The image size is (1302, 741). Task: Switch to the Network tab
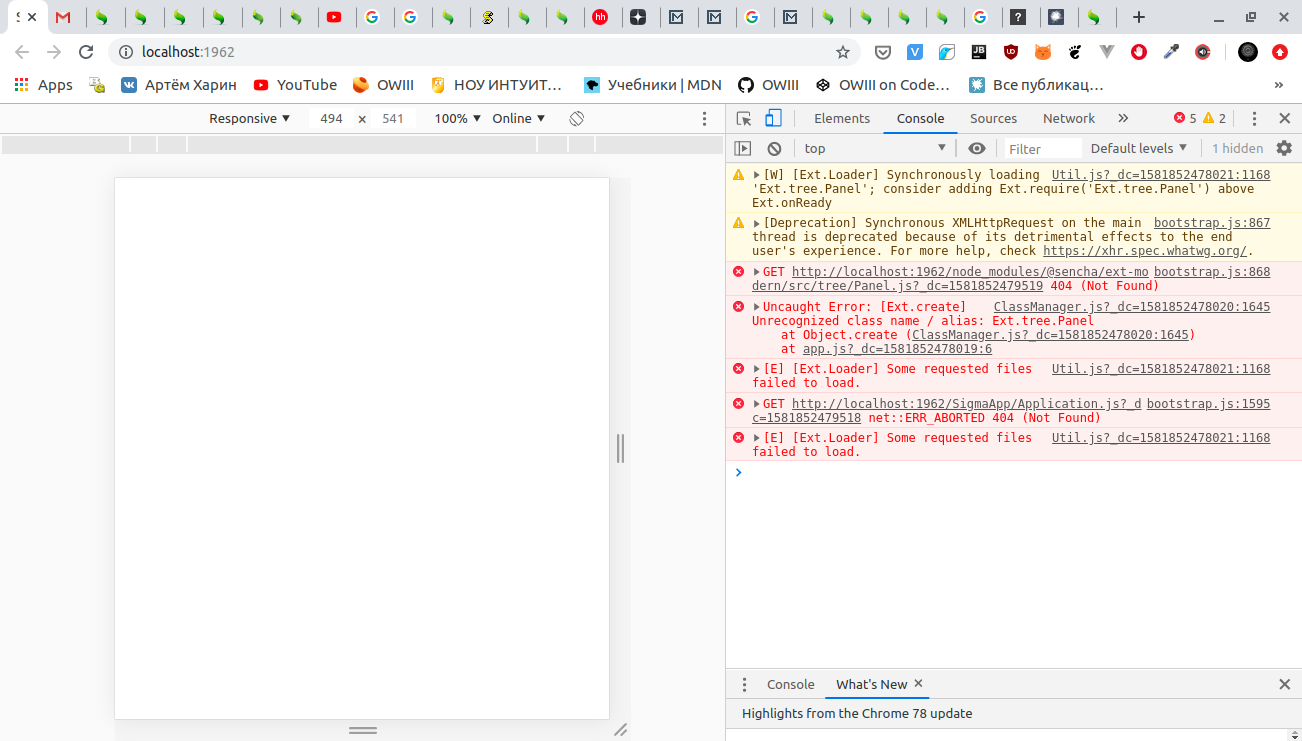(1069, 118)
